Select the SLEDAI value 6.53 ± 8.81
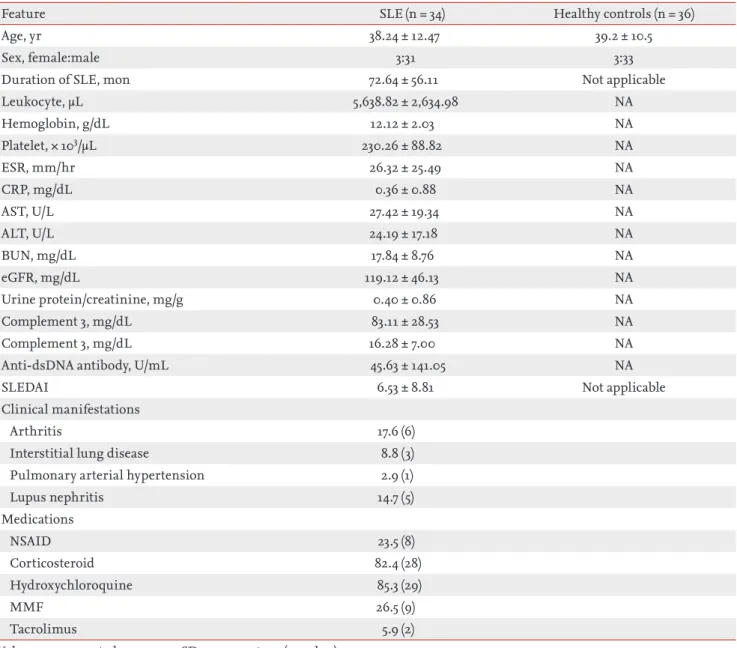 (405, 388)
